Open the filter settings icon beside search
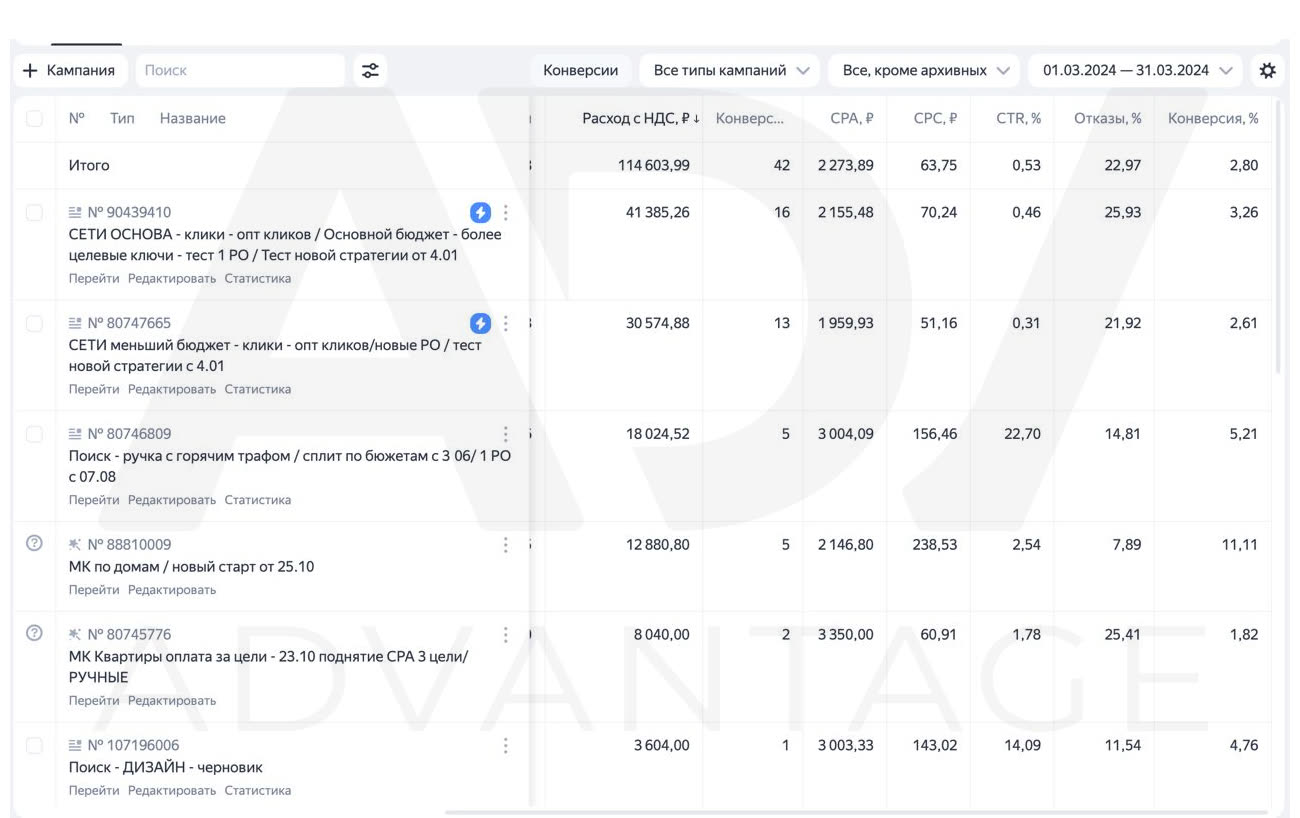 [370, 70]
